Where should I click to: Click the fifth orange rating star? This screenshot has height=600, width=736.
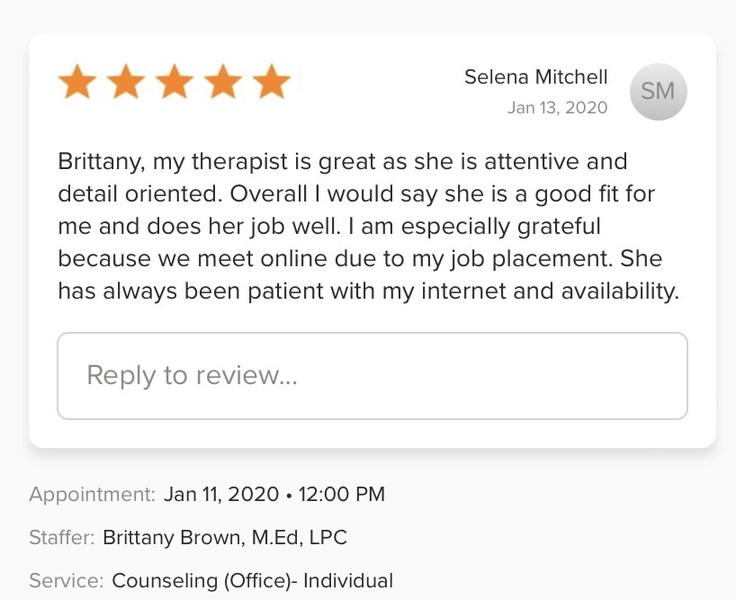tap(270, 83)
